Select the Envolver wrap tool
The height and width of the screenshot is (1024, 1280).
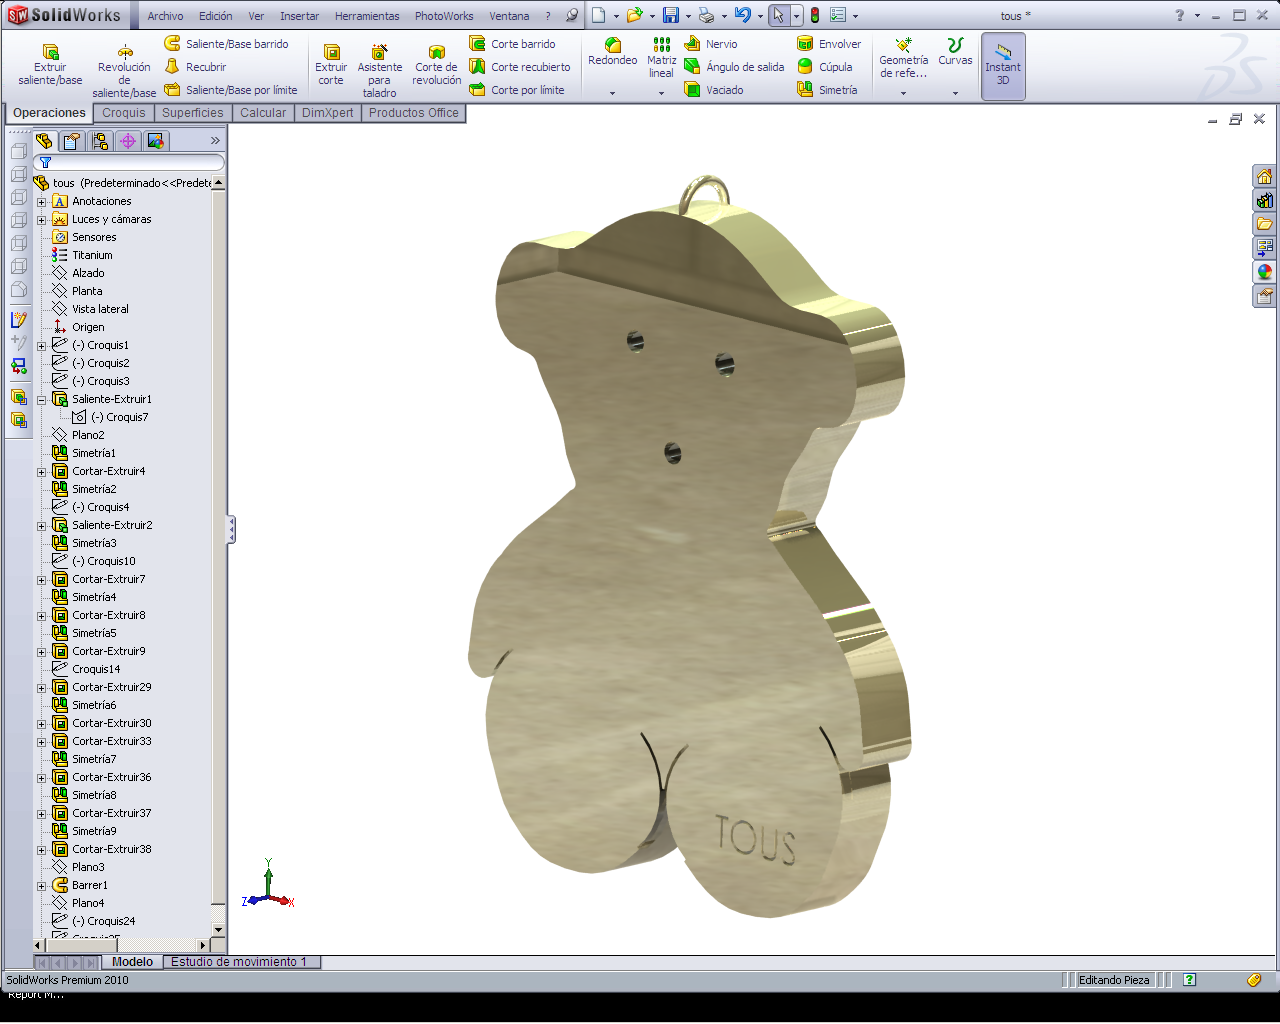[x=829, y=44]
